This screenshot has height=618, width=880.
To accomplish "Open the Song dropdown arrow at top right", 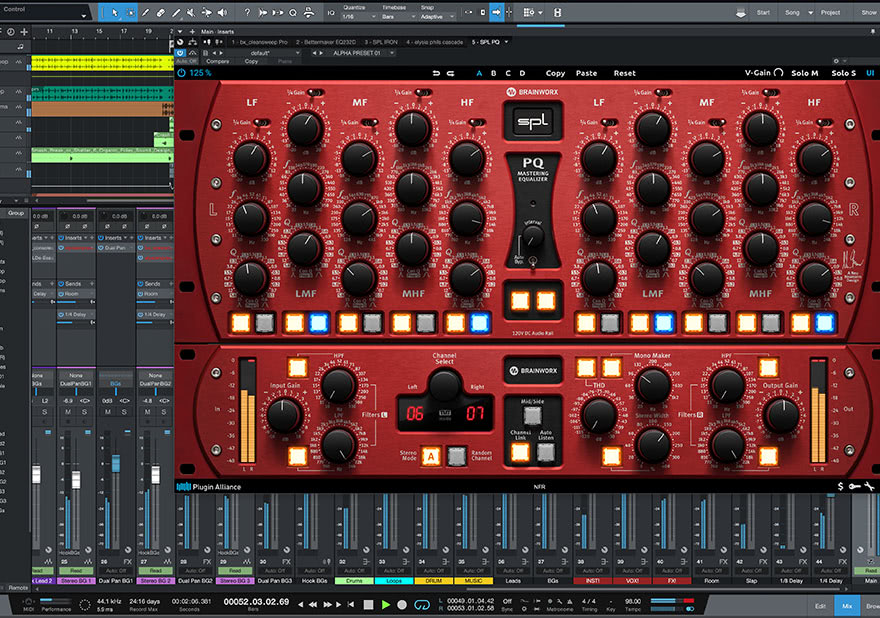I will [x=810, y=12].
